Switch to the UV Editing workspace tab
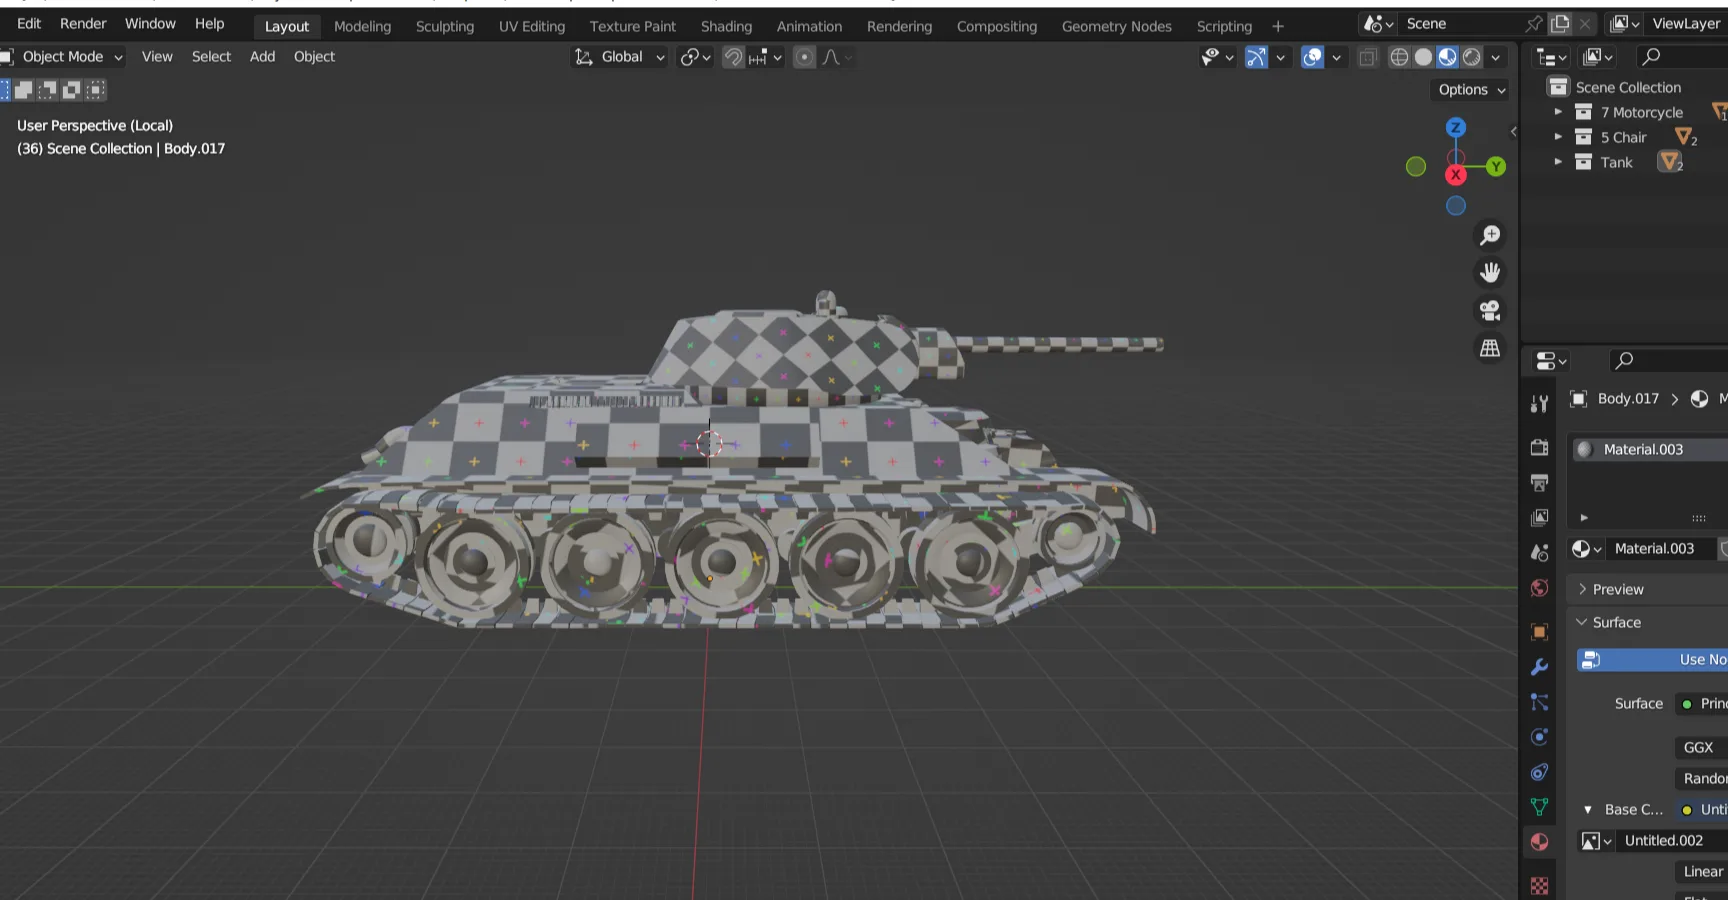This screenshot has width=1728, height=900. pyautogui.click(x=531, y=26)
